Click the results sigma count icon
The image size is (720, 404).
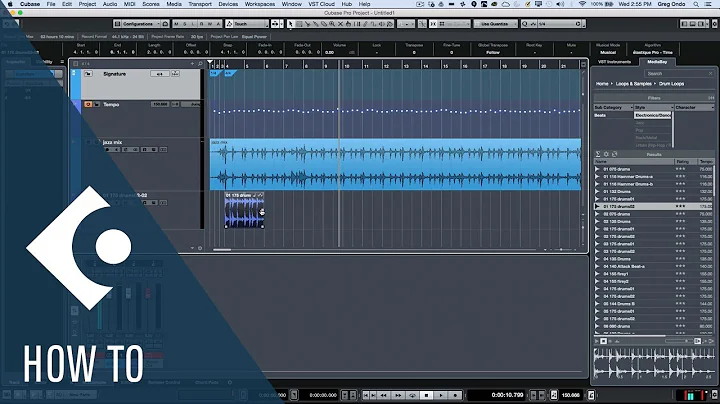click(598, 154)
